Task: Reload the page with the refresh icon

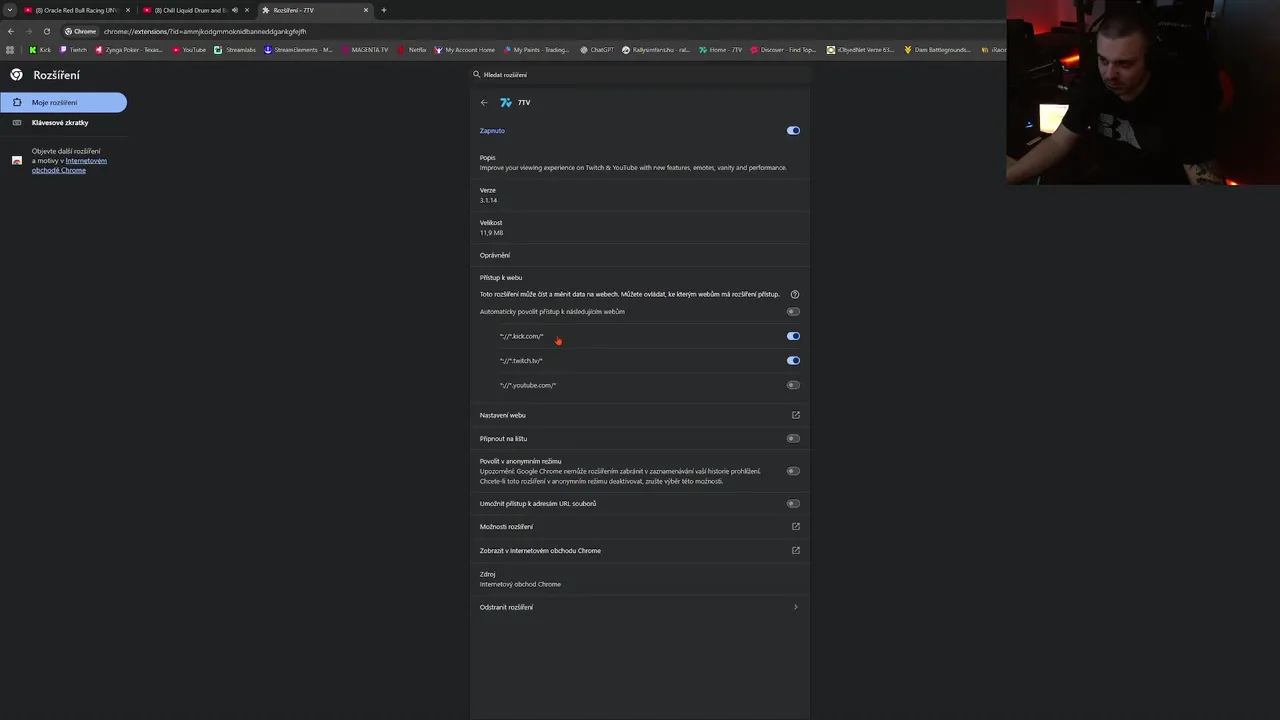Action: click(46, 31)
